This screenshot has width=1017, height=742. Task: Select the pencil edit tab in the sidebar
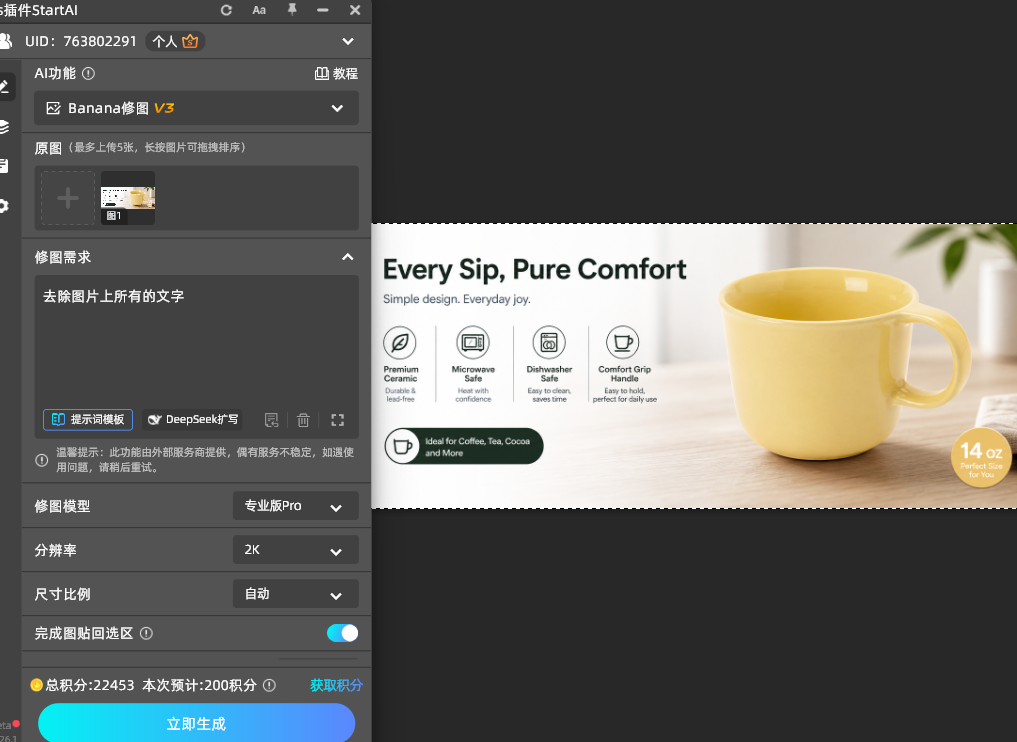tap(5, 86)
